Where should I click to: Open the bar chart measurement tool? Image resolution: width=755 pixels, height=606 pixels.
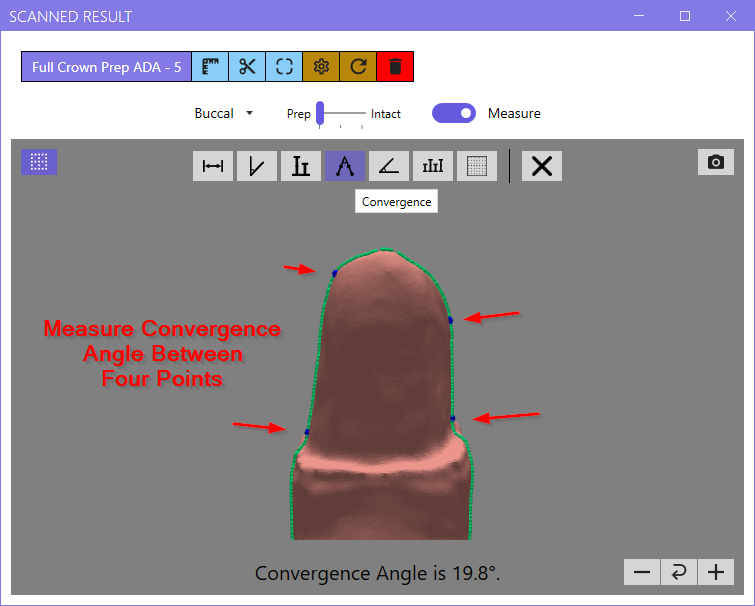click(x=433, y=166)
